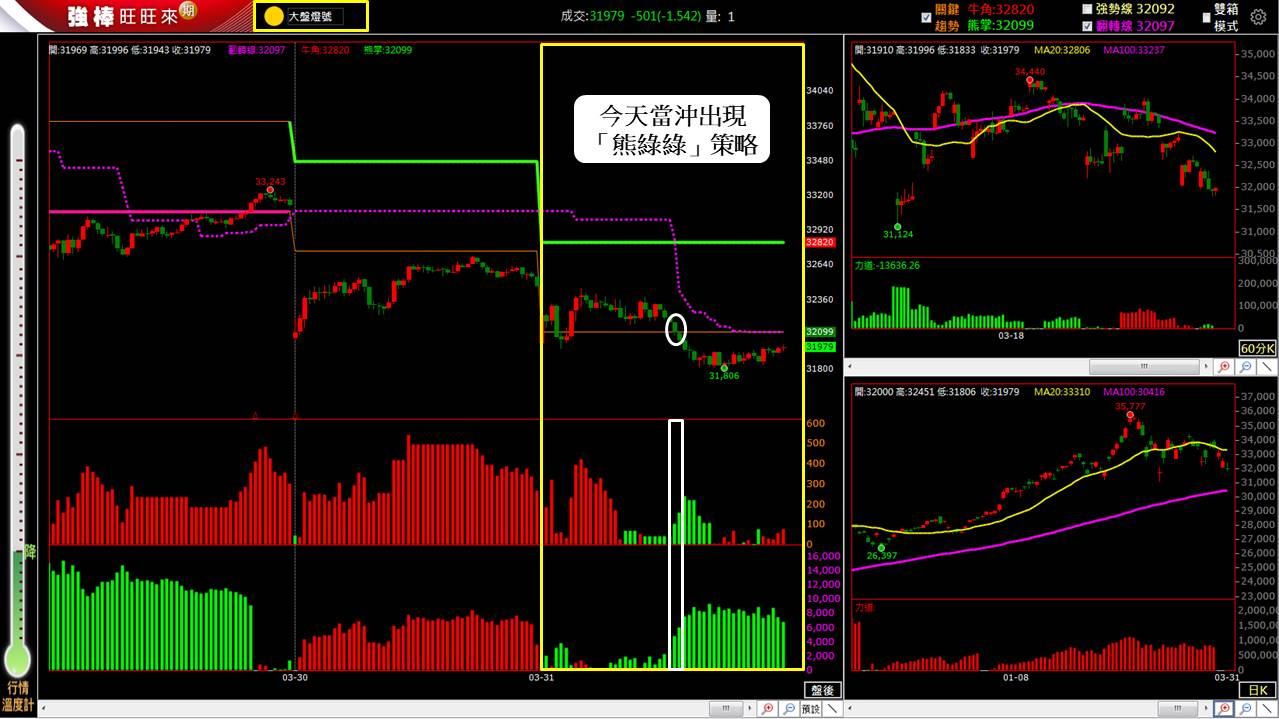Select the 盤後 tab below main chart
This screenshot has height=719, width=1279.
pos(822,690)
